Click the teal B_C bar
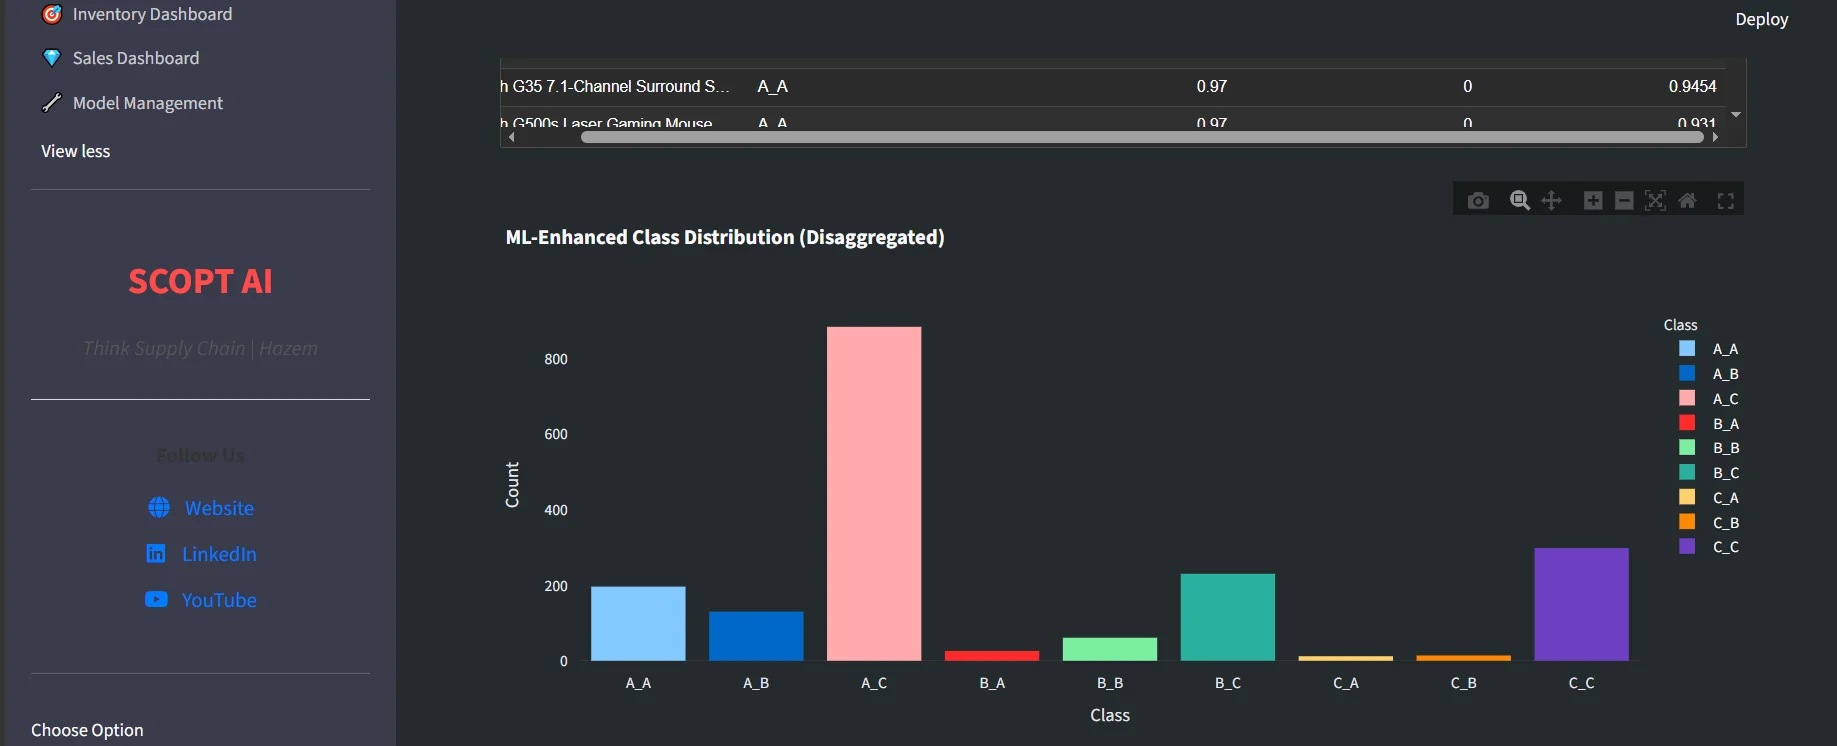The height and width of the screenshot is (746, 1837). click(1227, 617)
